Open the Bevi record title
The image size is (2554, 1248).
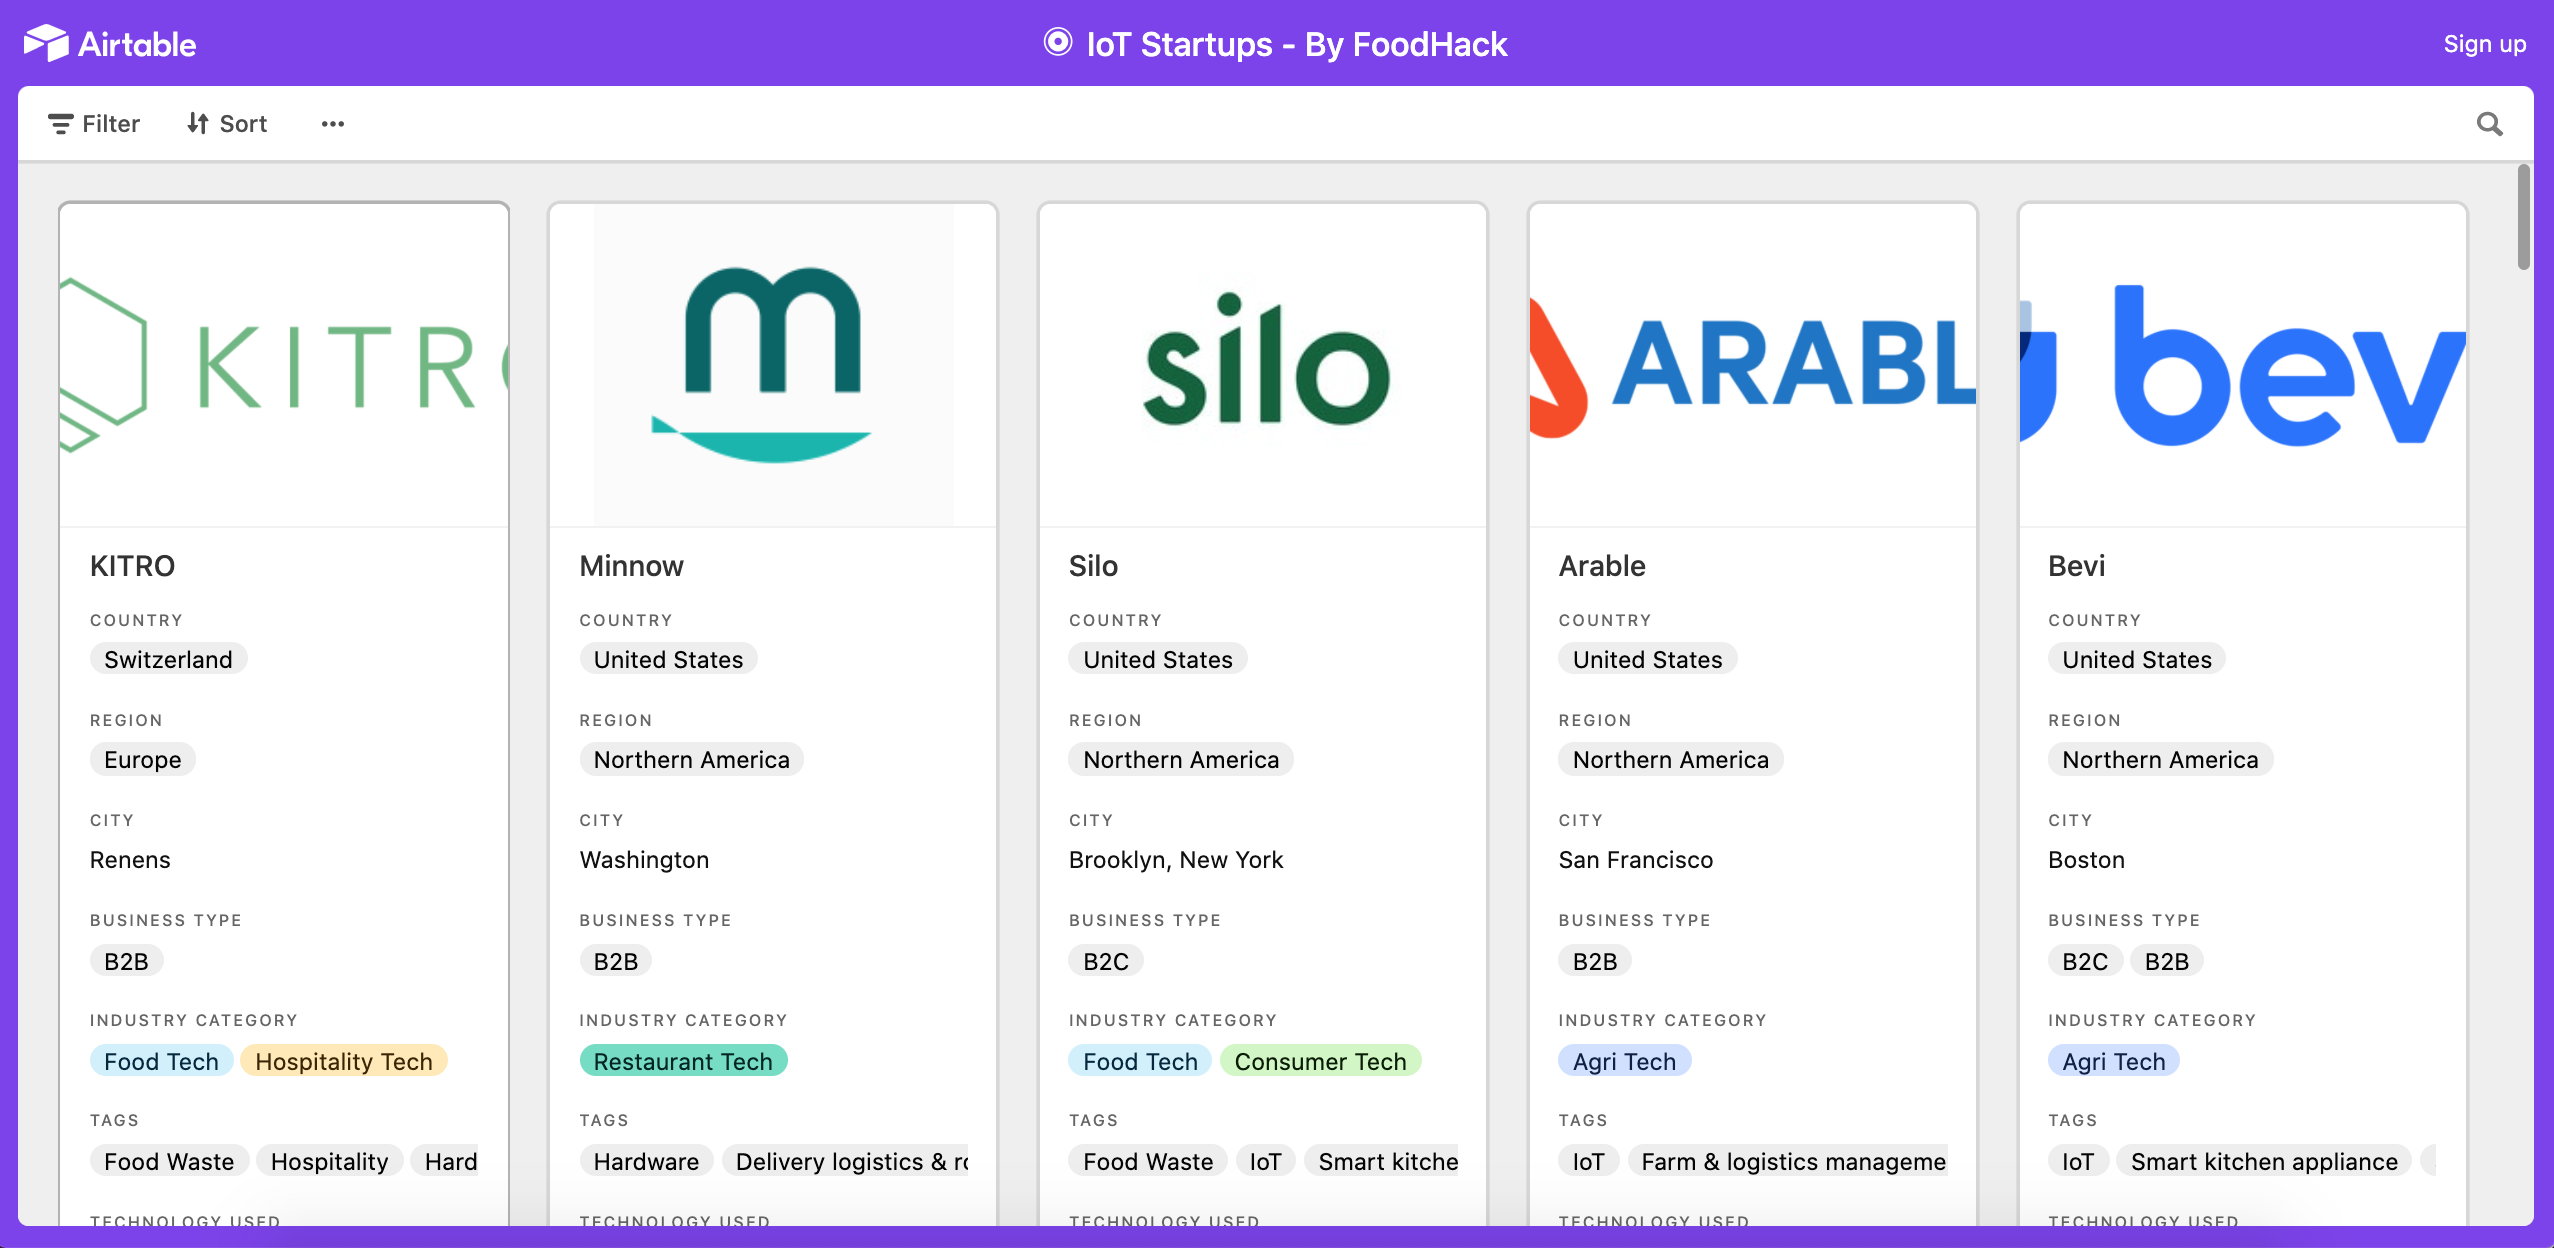click(x=2076, y=566)
